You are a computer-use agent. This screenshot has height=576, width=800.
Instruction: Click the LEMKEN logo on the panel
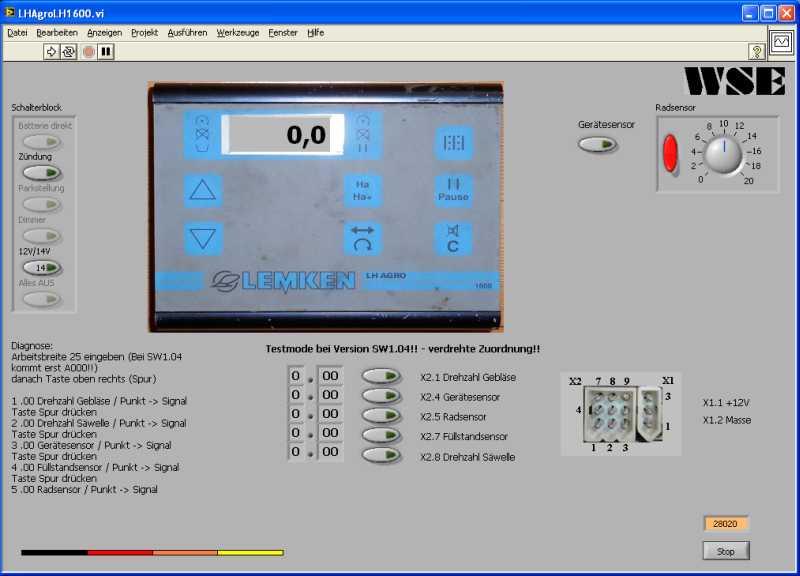click(284, 282)
